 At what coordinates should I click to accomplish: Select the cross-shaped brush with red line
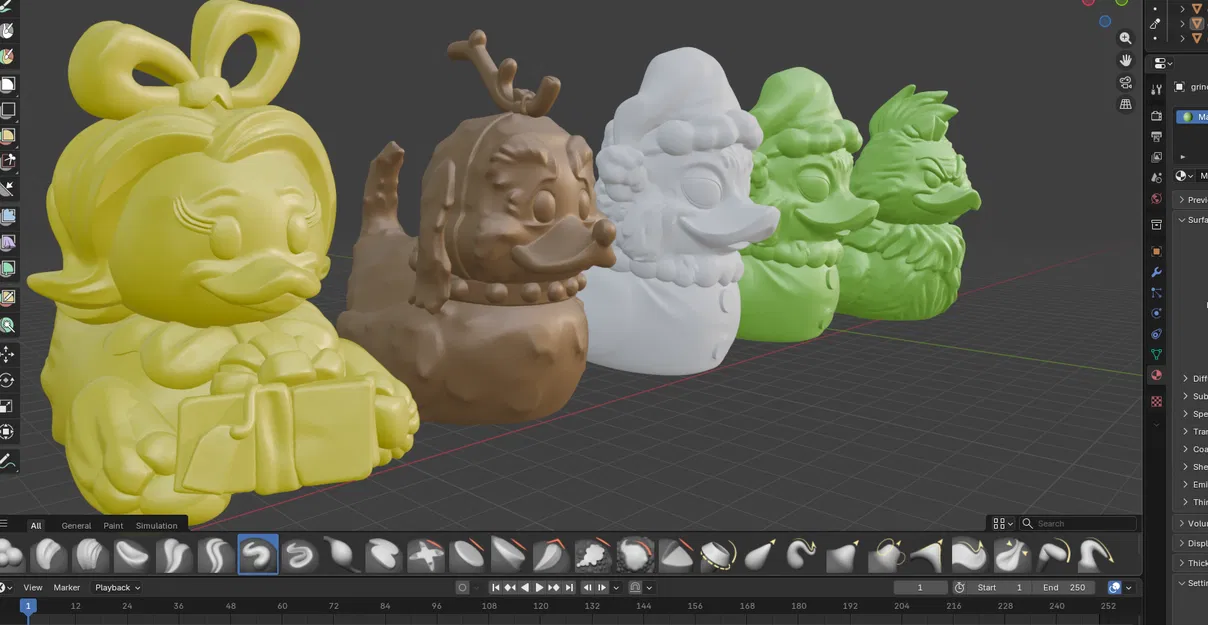426,554
